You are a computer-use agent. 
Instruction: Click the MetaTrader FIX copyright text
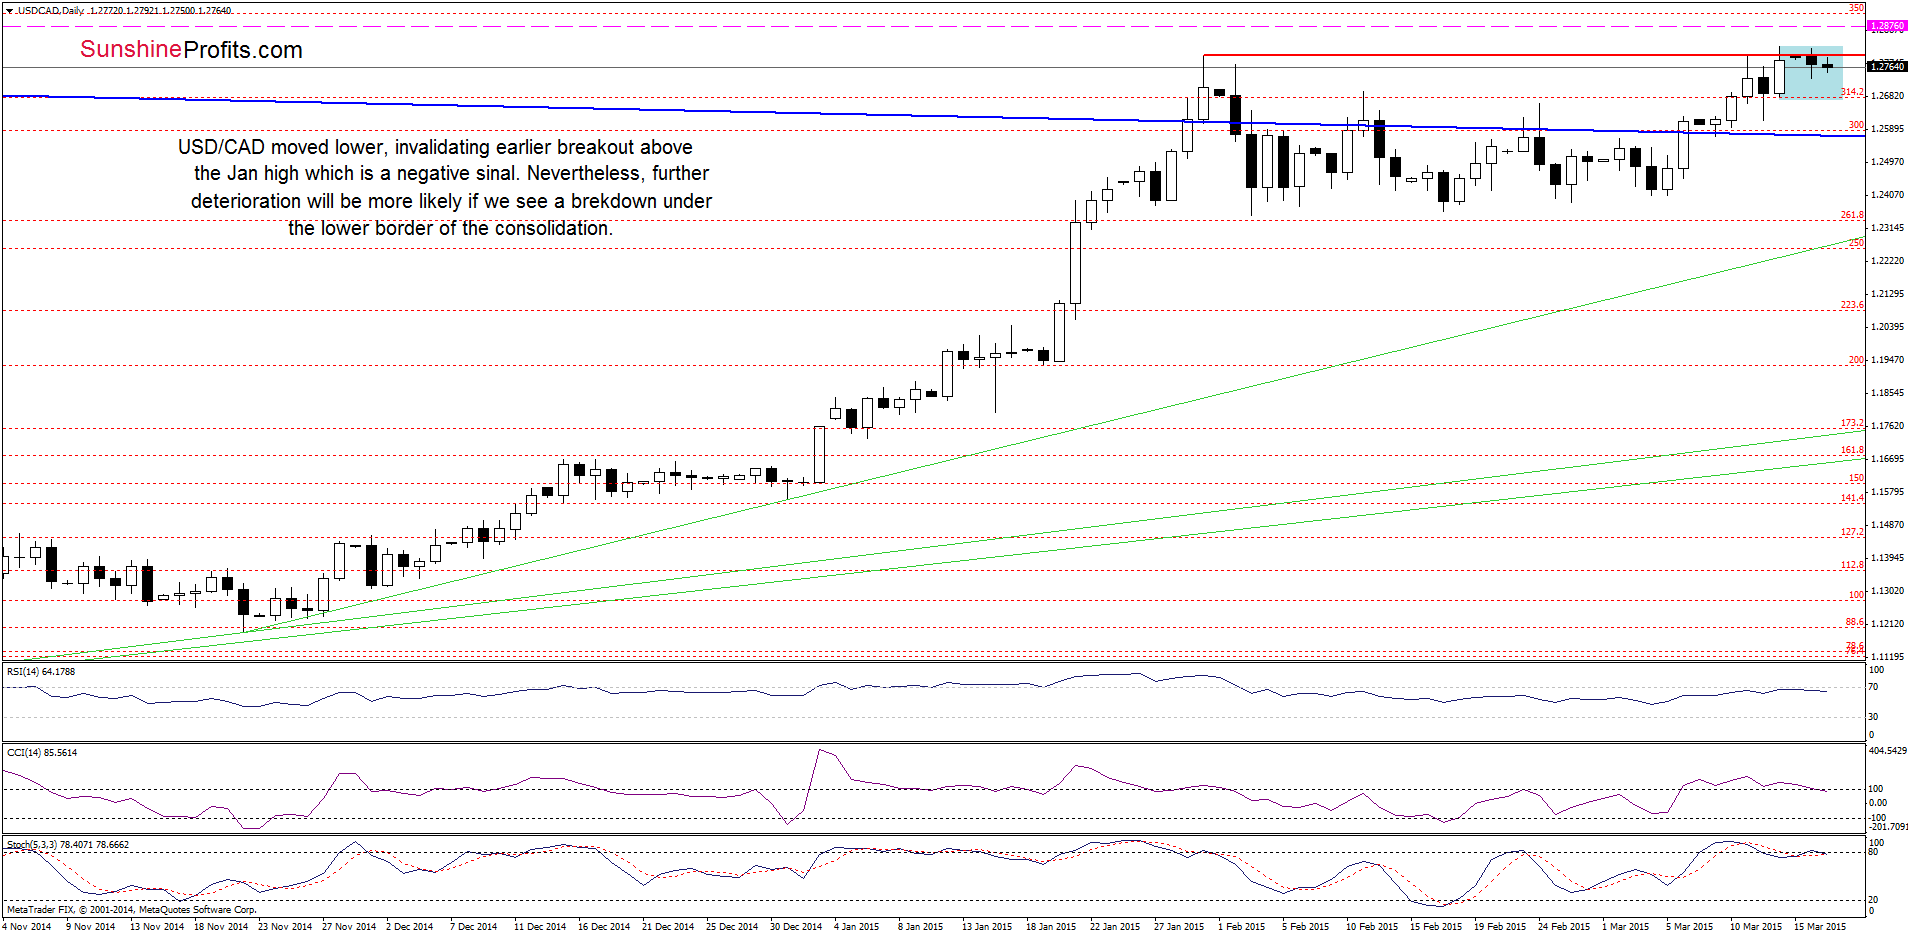click(131, 909)
